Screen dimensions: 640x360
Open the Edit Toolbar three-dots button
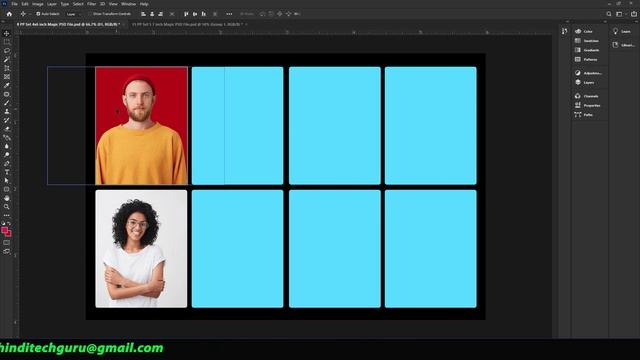tap(7, 215)
